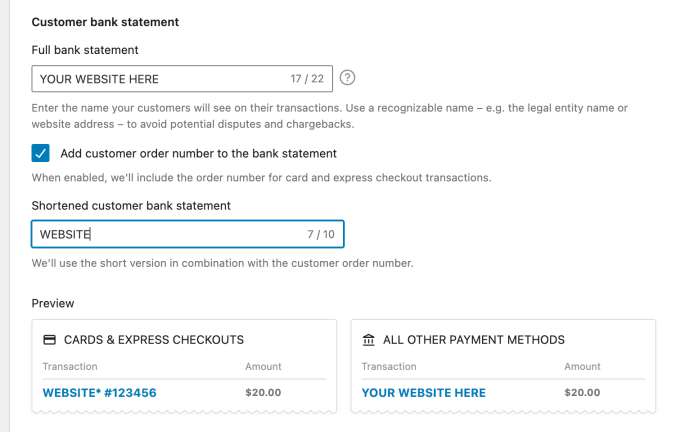Image resolution: width=676 pixels, height=432 pixels.
Task: Click the YOUR WEBSITE HERE transaction preview
Action: [x=423, y=393]
